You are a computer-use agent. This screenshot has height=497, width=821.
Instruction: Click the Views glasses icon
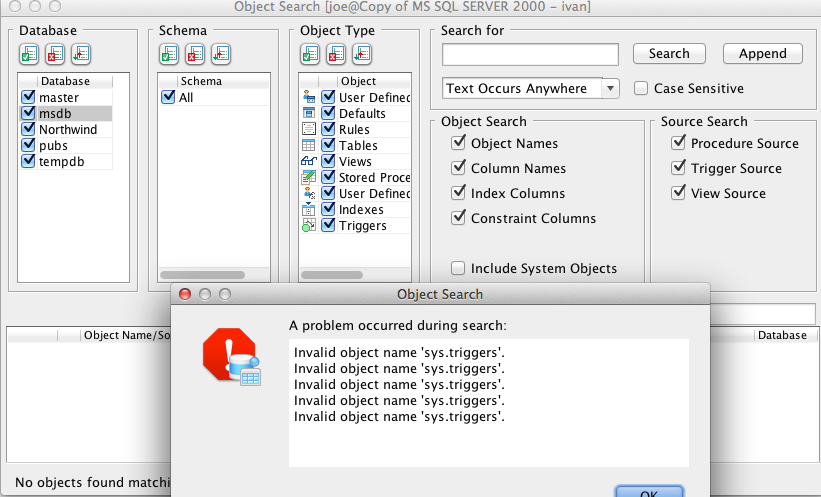coord(309,162)
